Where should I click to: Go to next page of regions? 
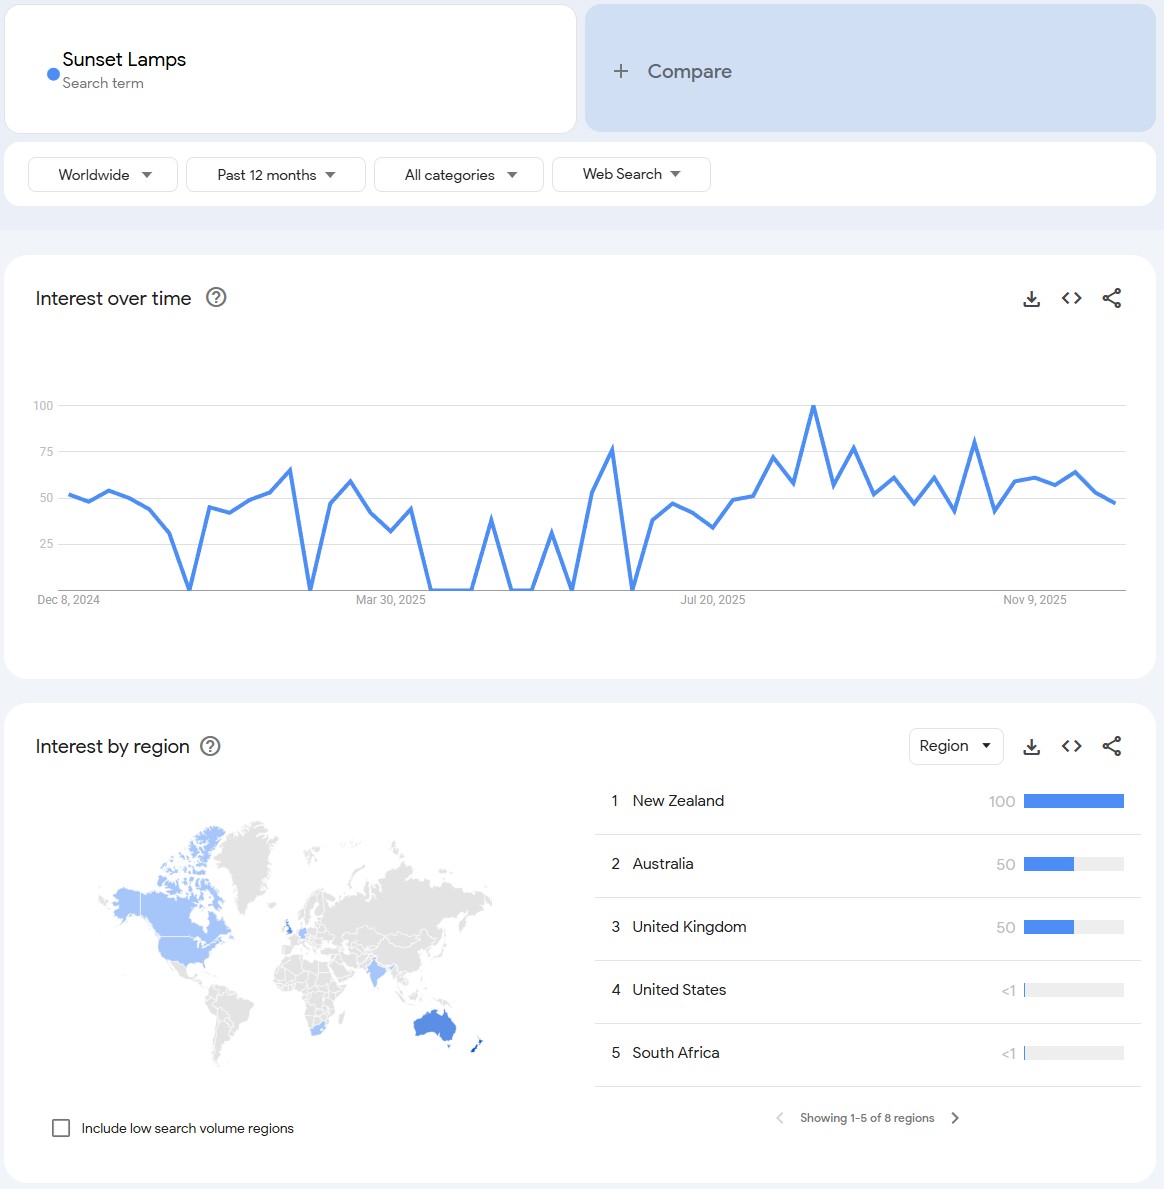[955, 1118]
